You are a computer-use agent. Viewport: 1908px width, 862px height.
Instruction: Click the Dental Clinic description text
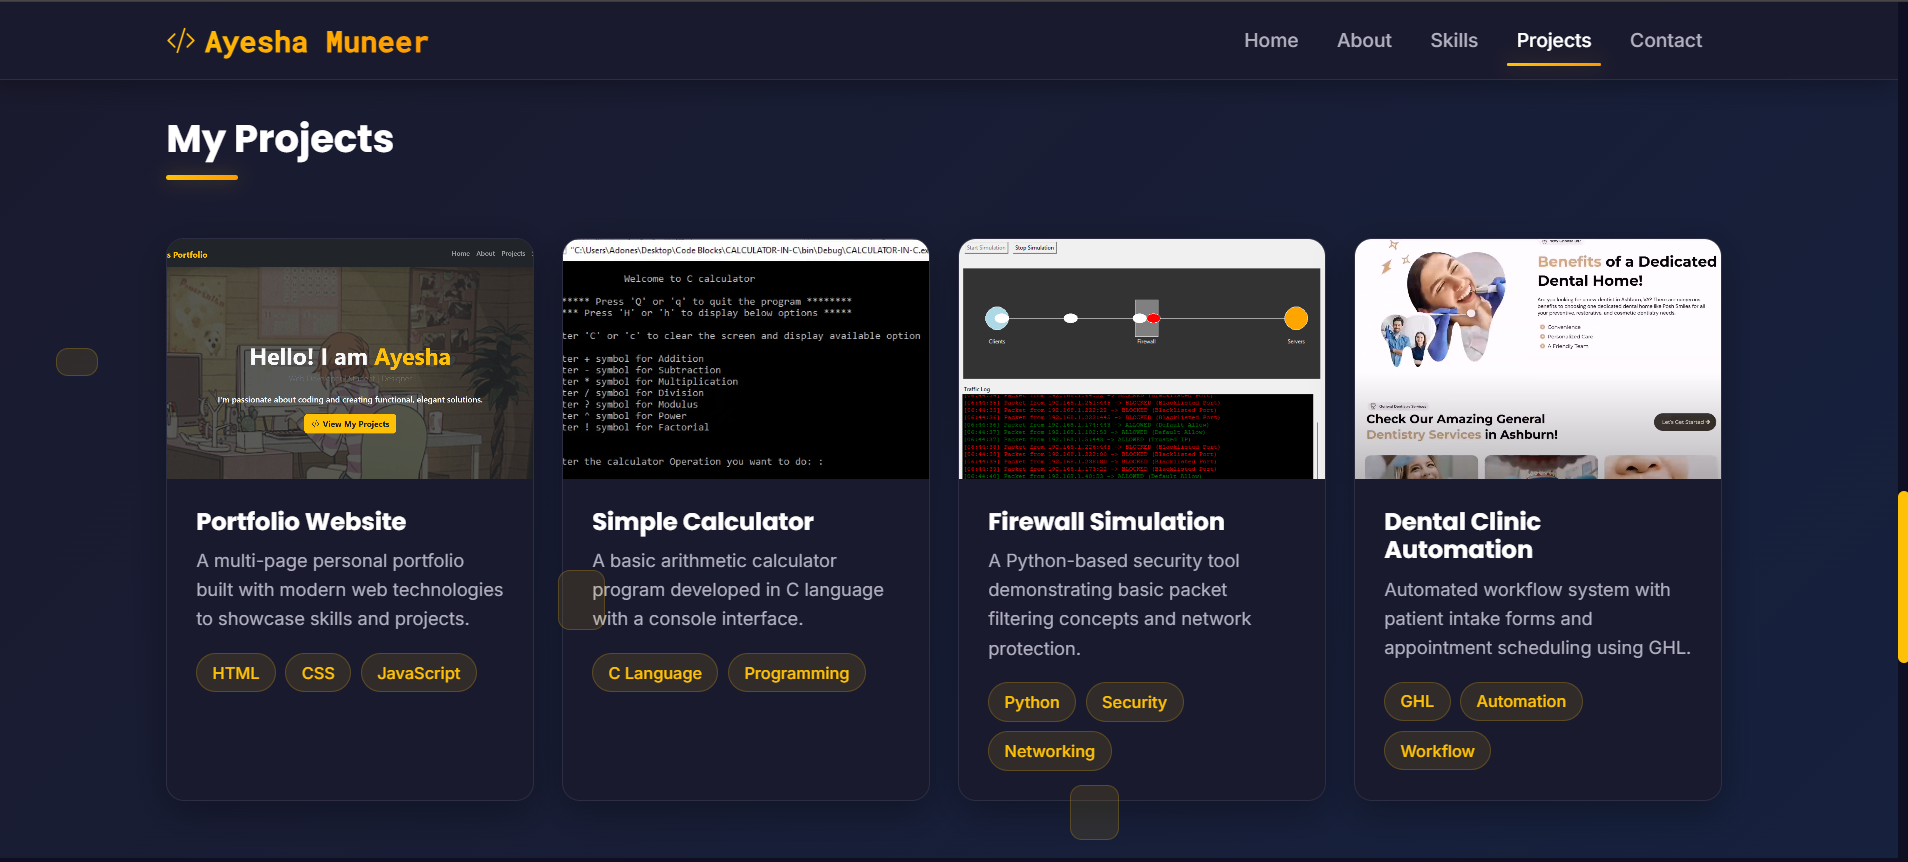(1537, 619)
